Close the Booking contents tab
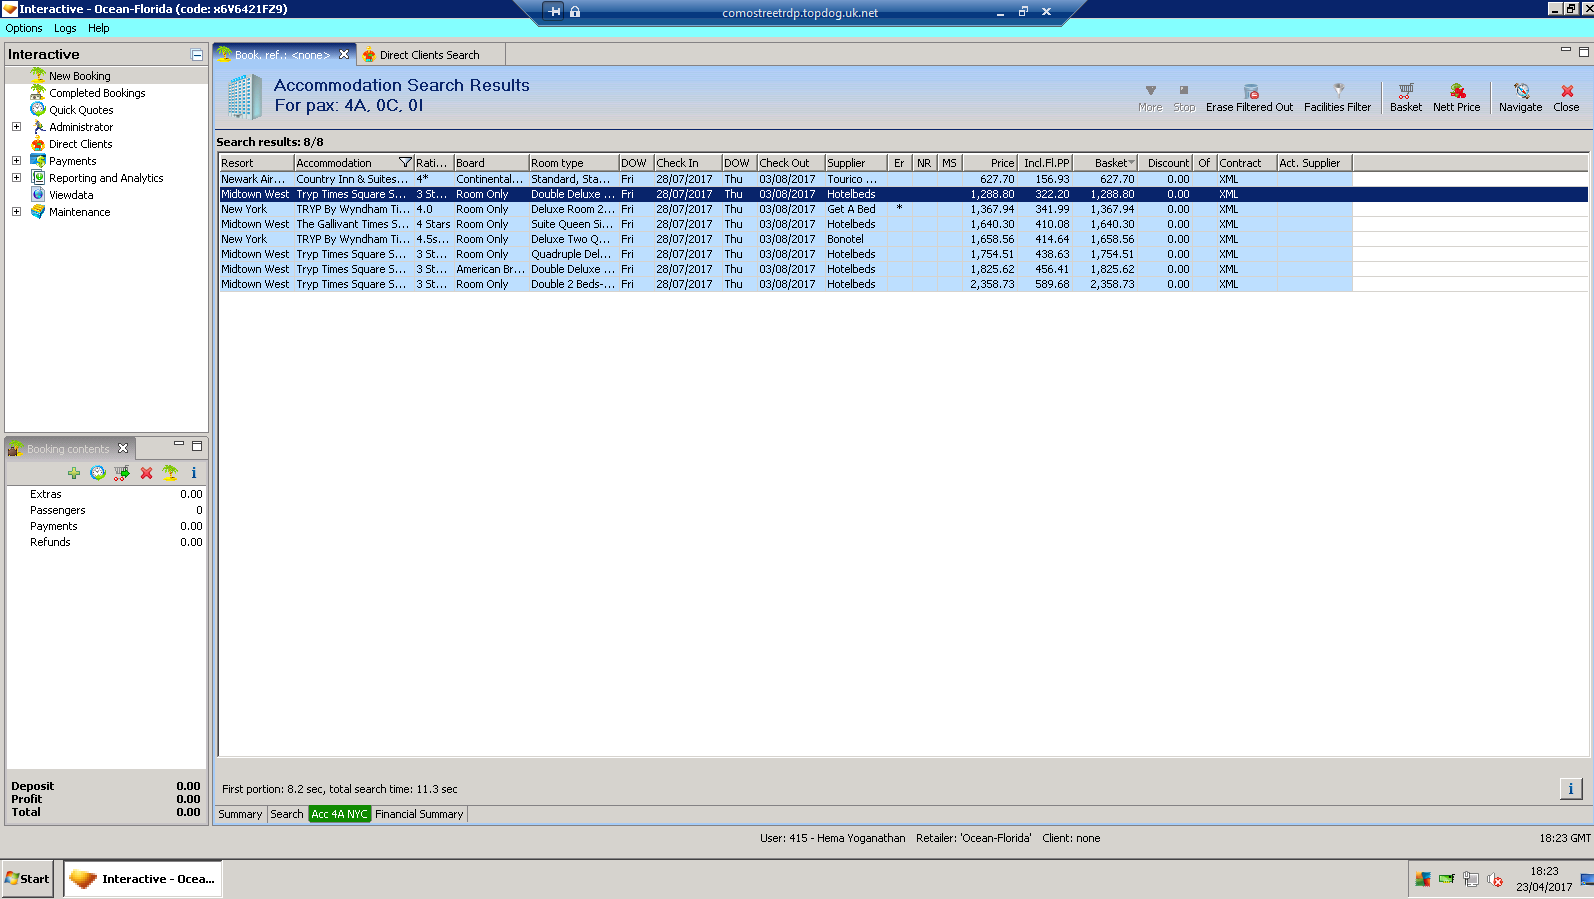 [x=123, y=449]
